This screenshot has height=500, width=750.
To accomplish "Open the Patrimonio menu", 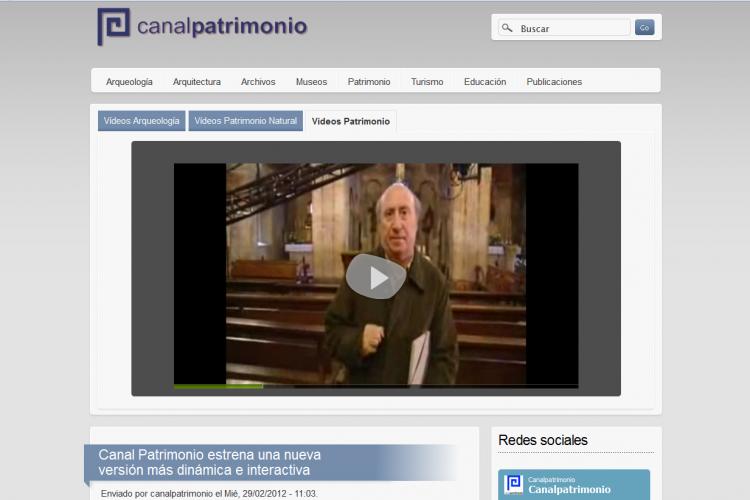I will click(x=369, y=82).
